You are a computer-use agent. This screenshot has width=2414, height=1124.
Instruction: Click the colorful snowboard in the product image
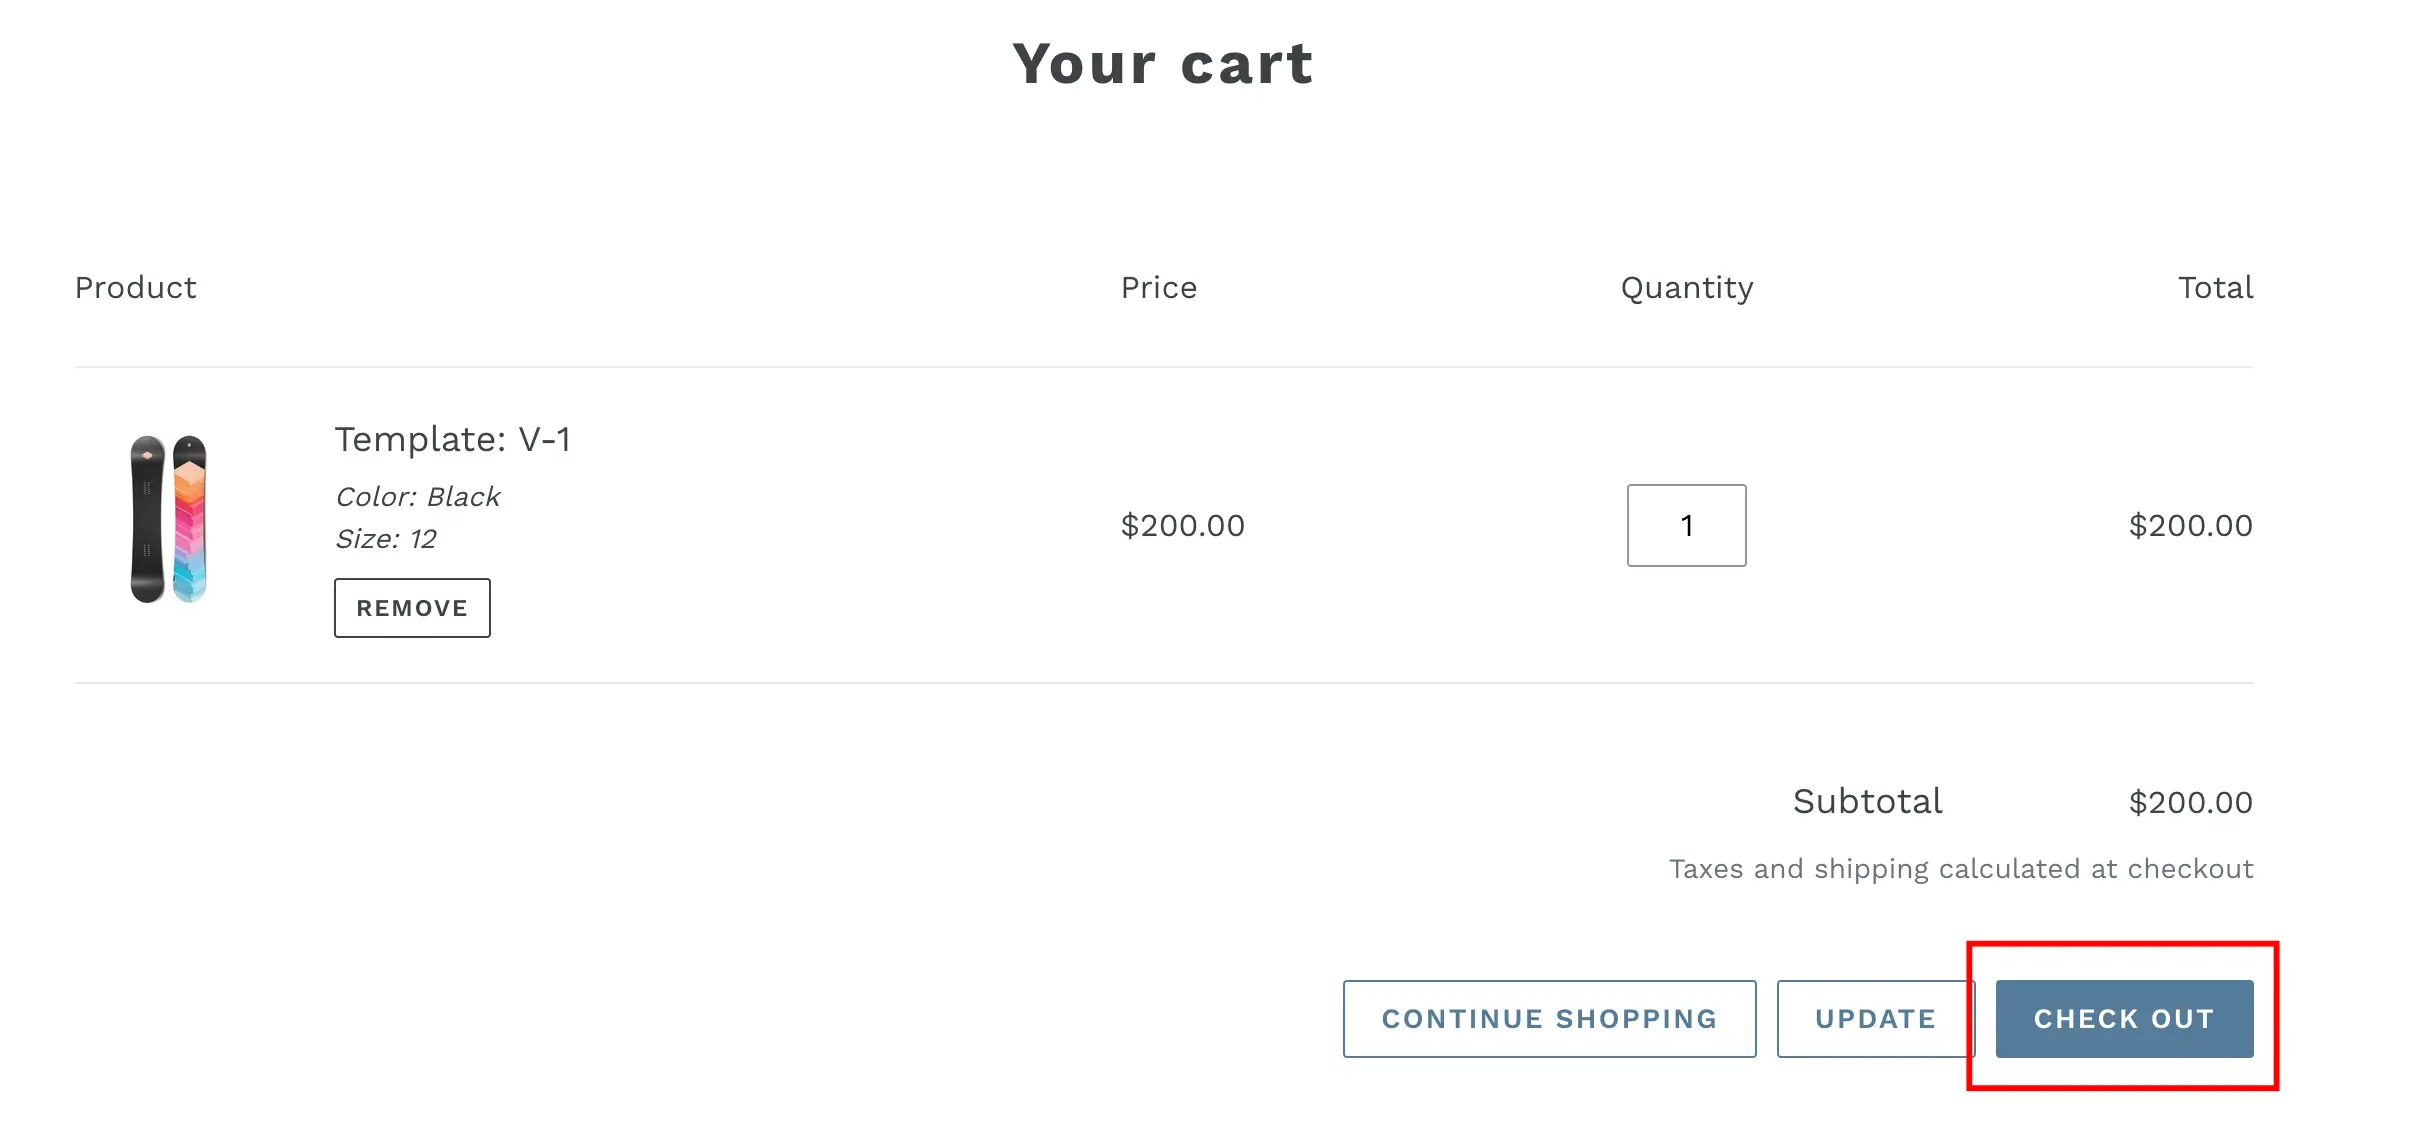(x=190, y=519)
